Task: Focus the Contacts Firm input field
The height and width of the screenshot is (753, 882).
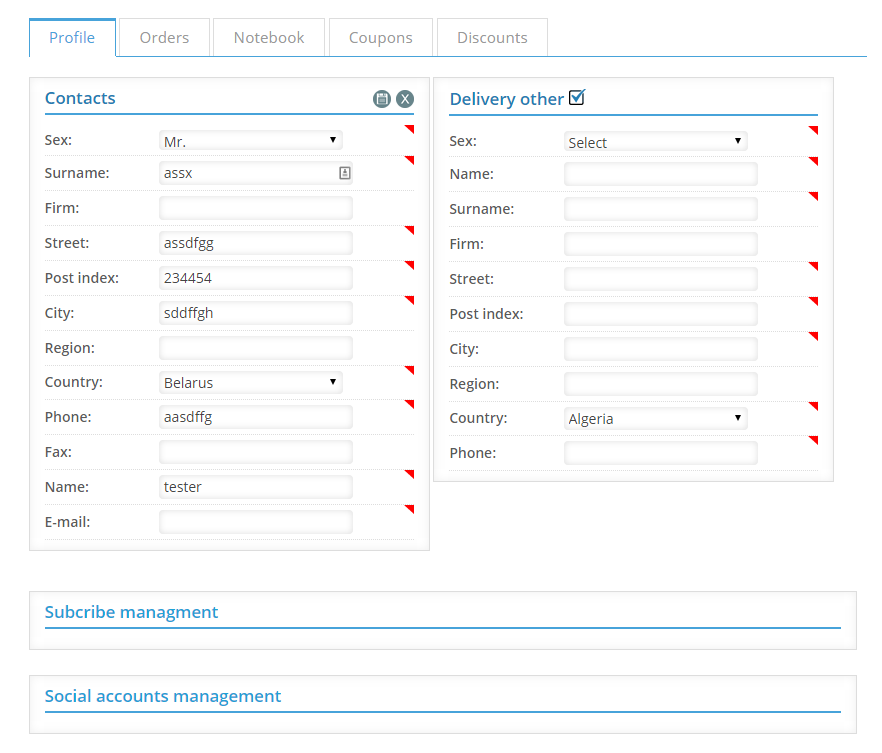Action: pyautogui.click(x=256, y=208)
